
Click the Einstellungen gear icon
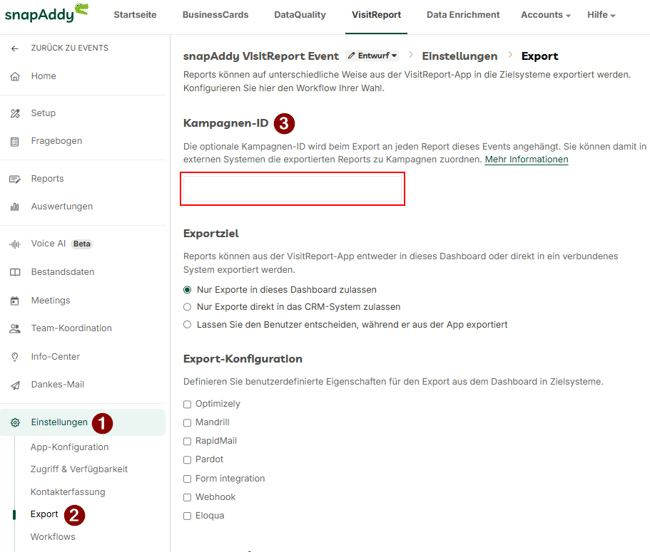[15, 422]
